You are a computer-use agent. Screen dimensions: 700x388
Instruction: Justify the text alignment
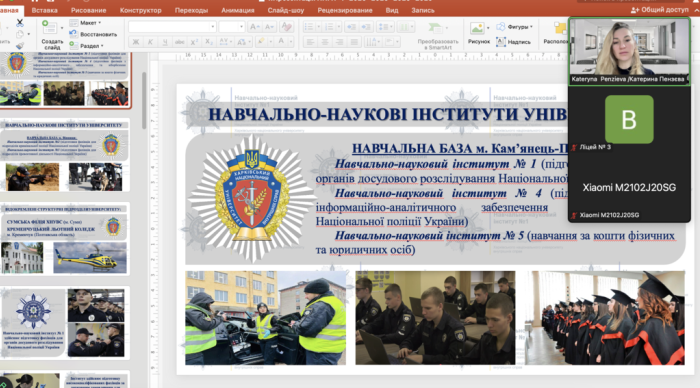(x=354, y=42)
